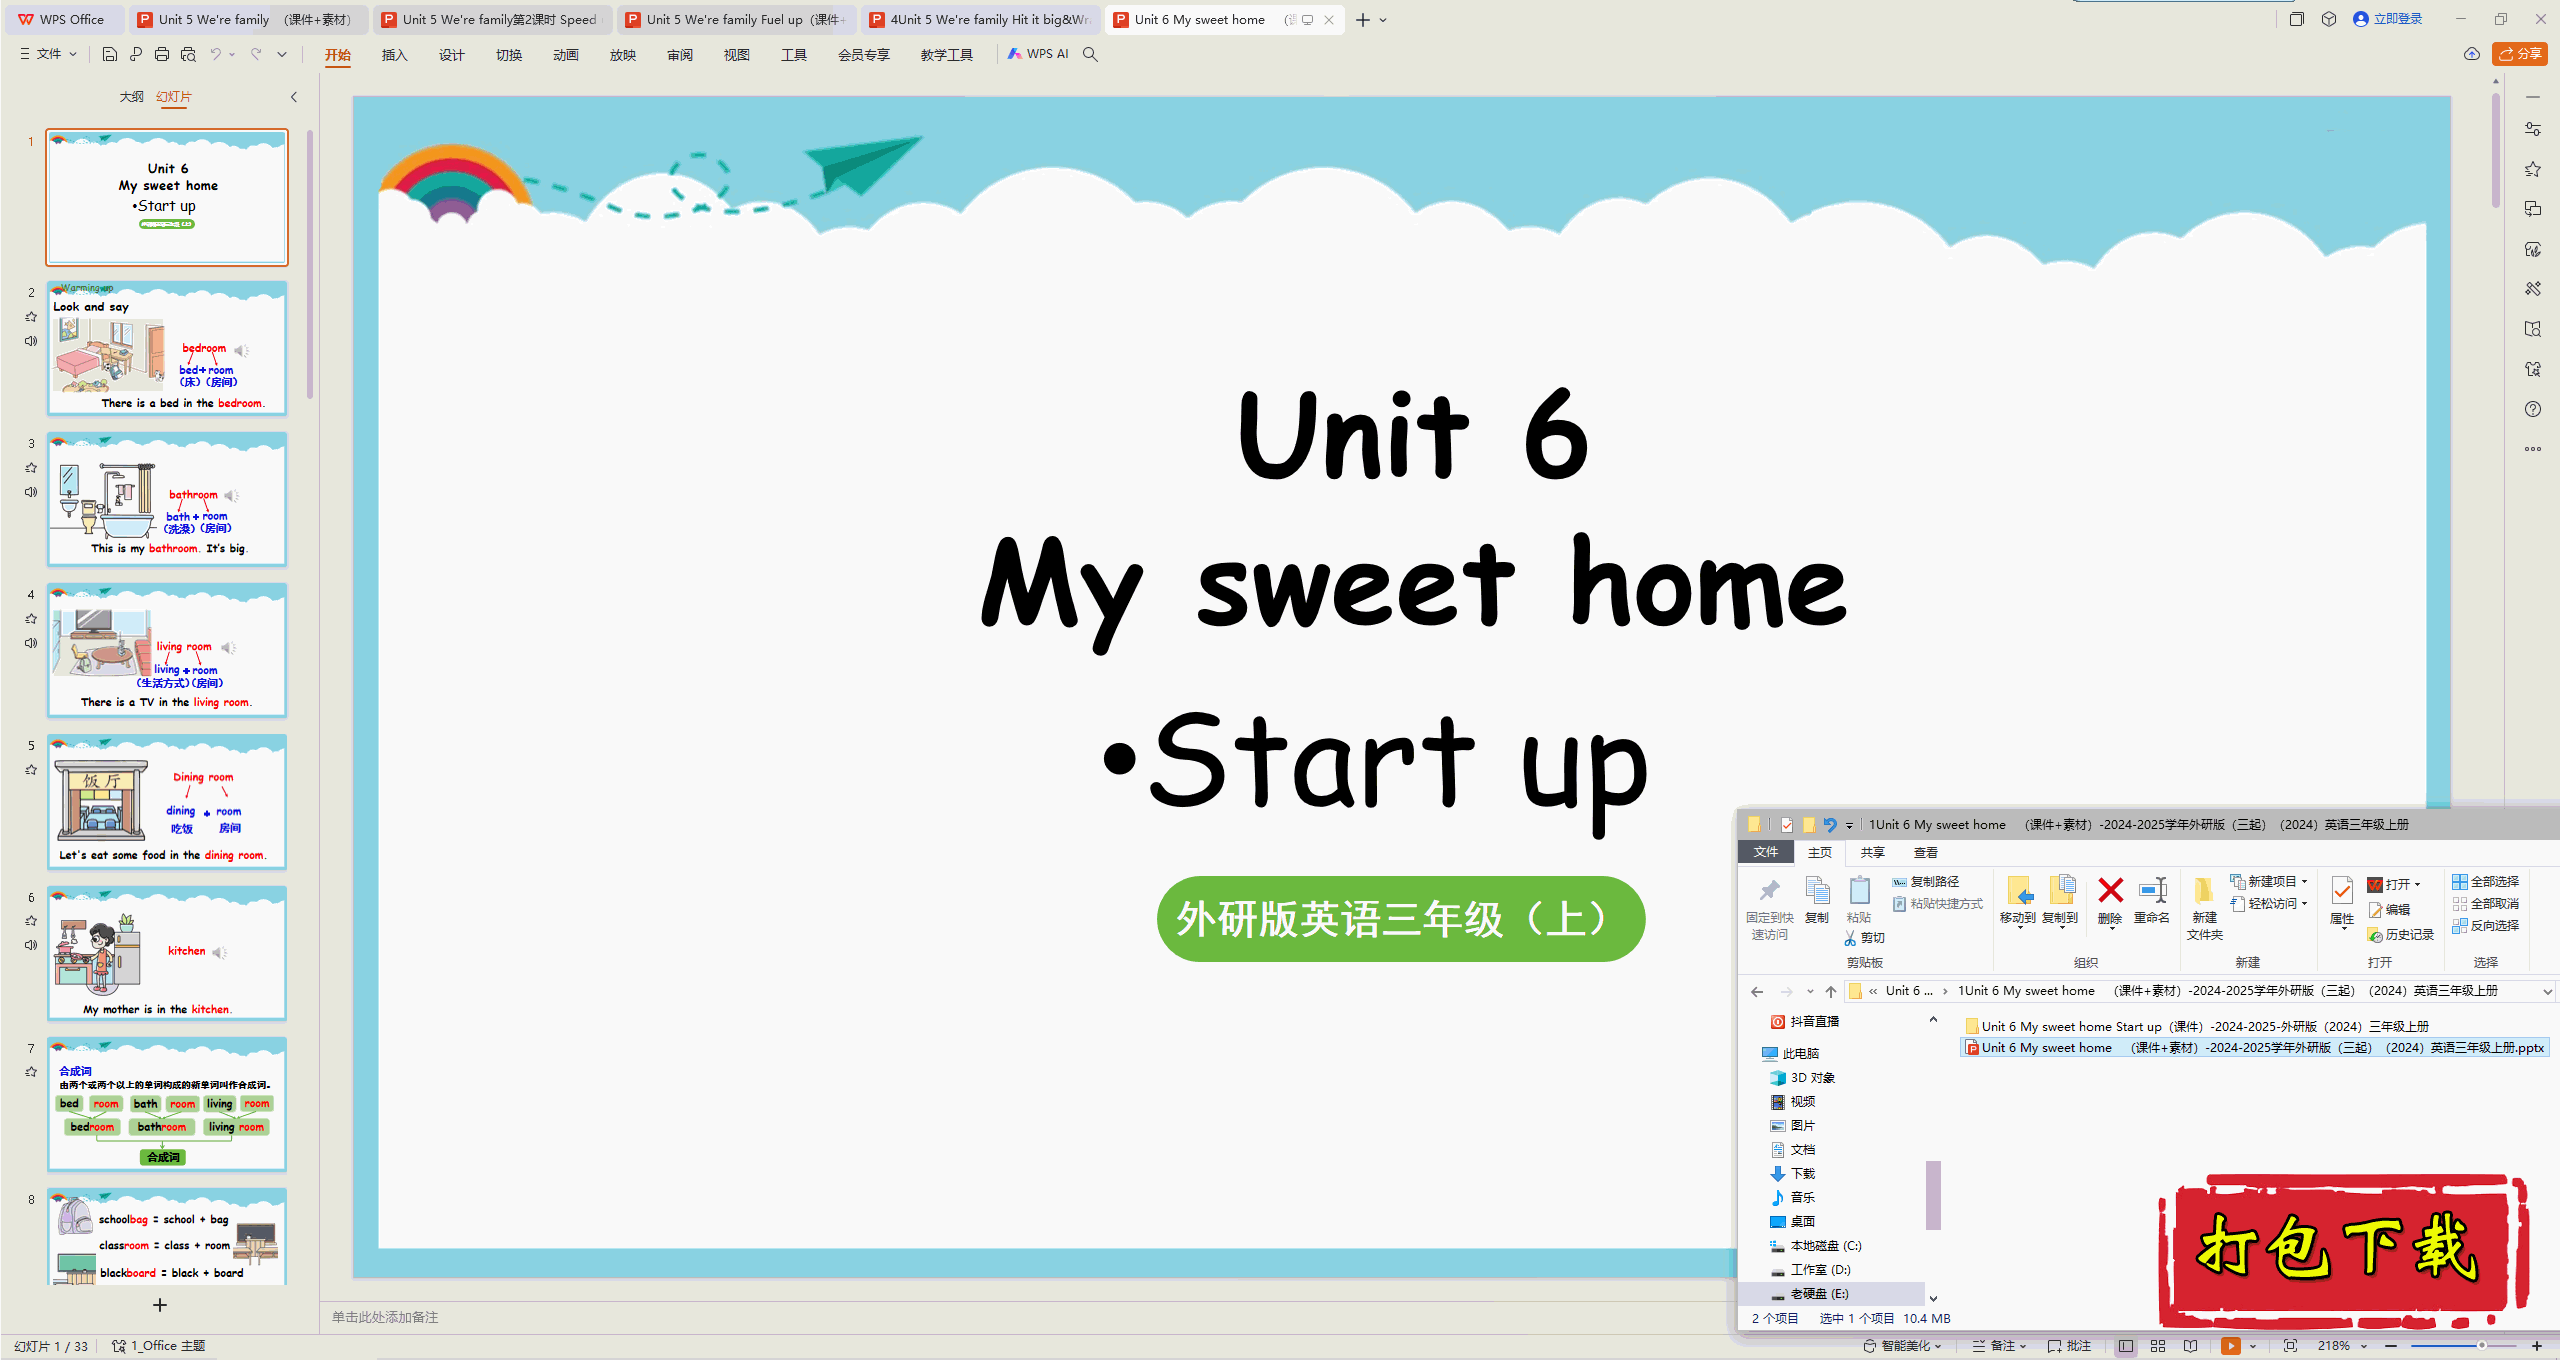Select the slide thumbnail for slide 2
Image resolution: width=2560 pixels, height=1360 pixels.
click(x=163, y=351)
